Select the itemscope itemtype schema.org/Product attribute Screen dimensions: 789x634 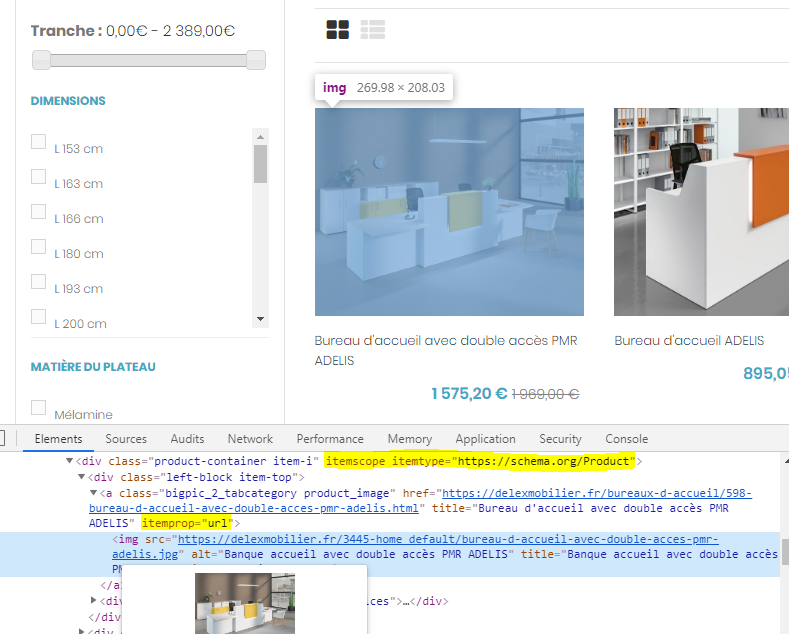coord(479,461)
